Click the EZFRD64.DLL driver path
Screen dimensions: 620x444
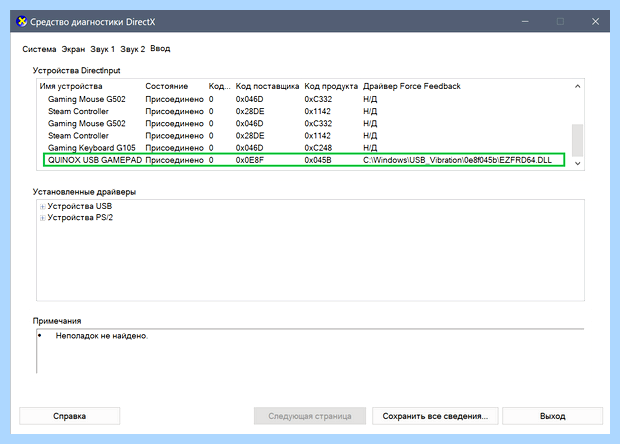tap(457, 160)
